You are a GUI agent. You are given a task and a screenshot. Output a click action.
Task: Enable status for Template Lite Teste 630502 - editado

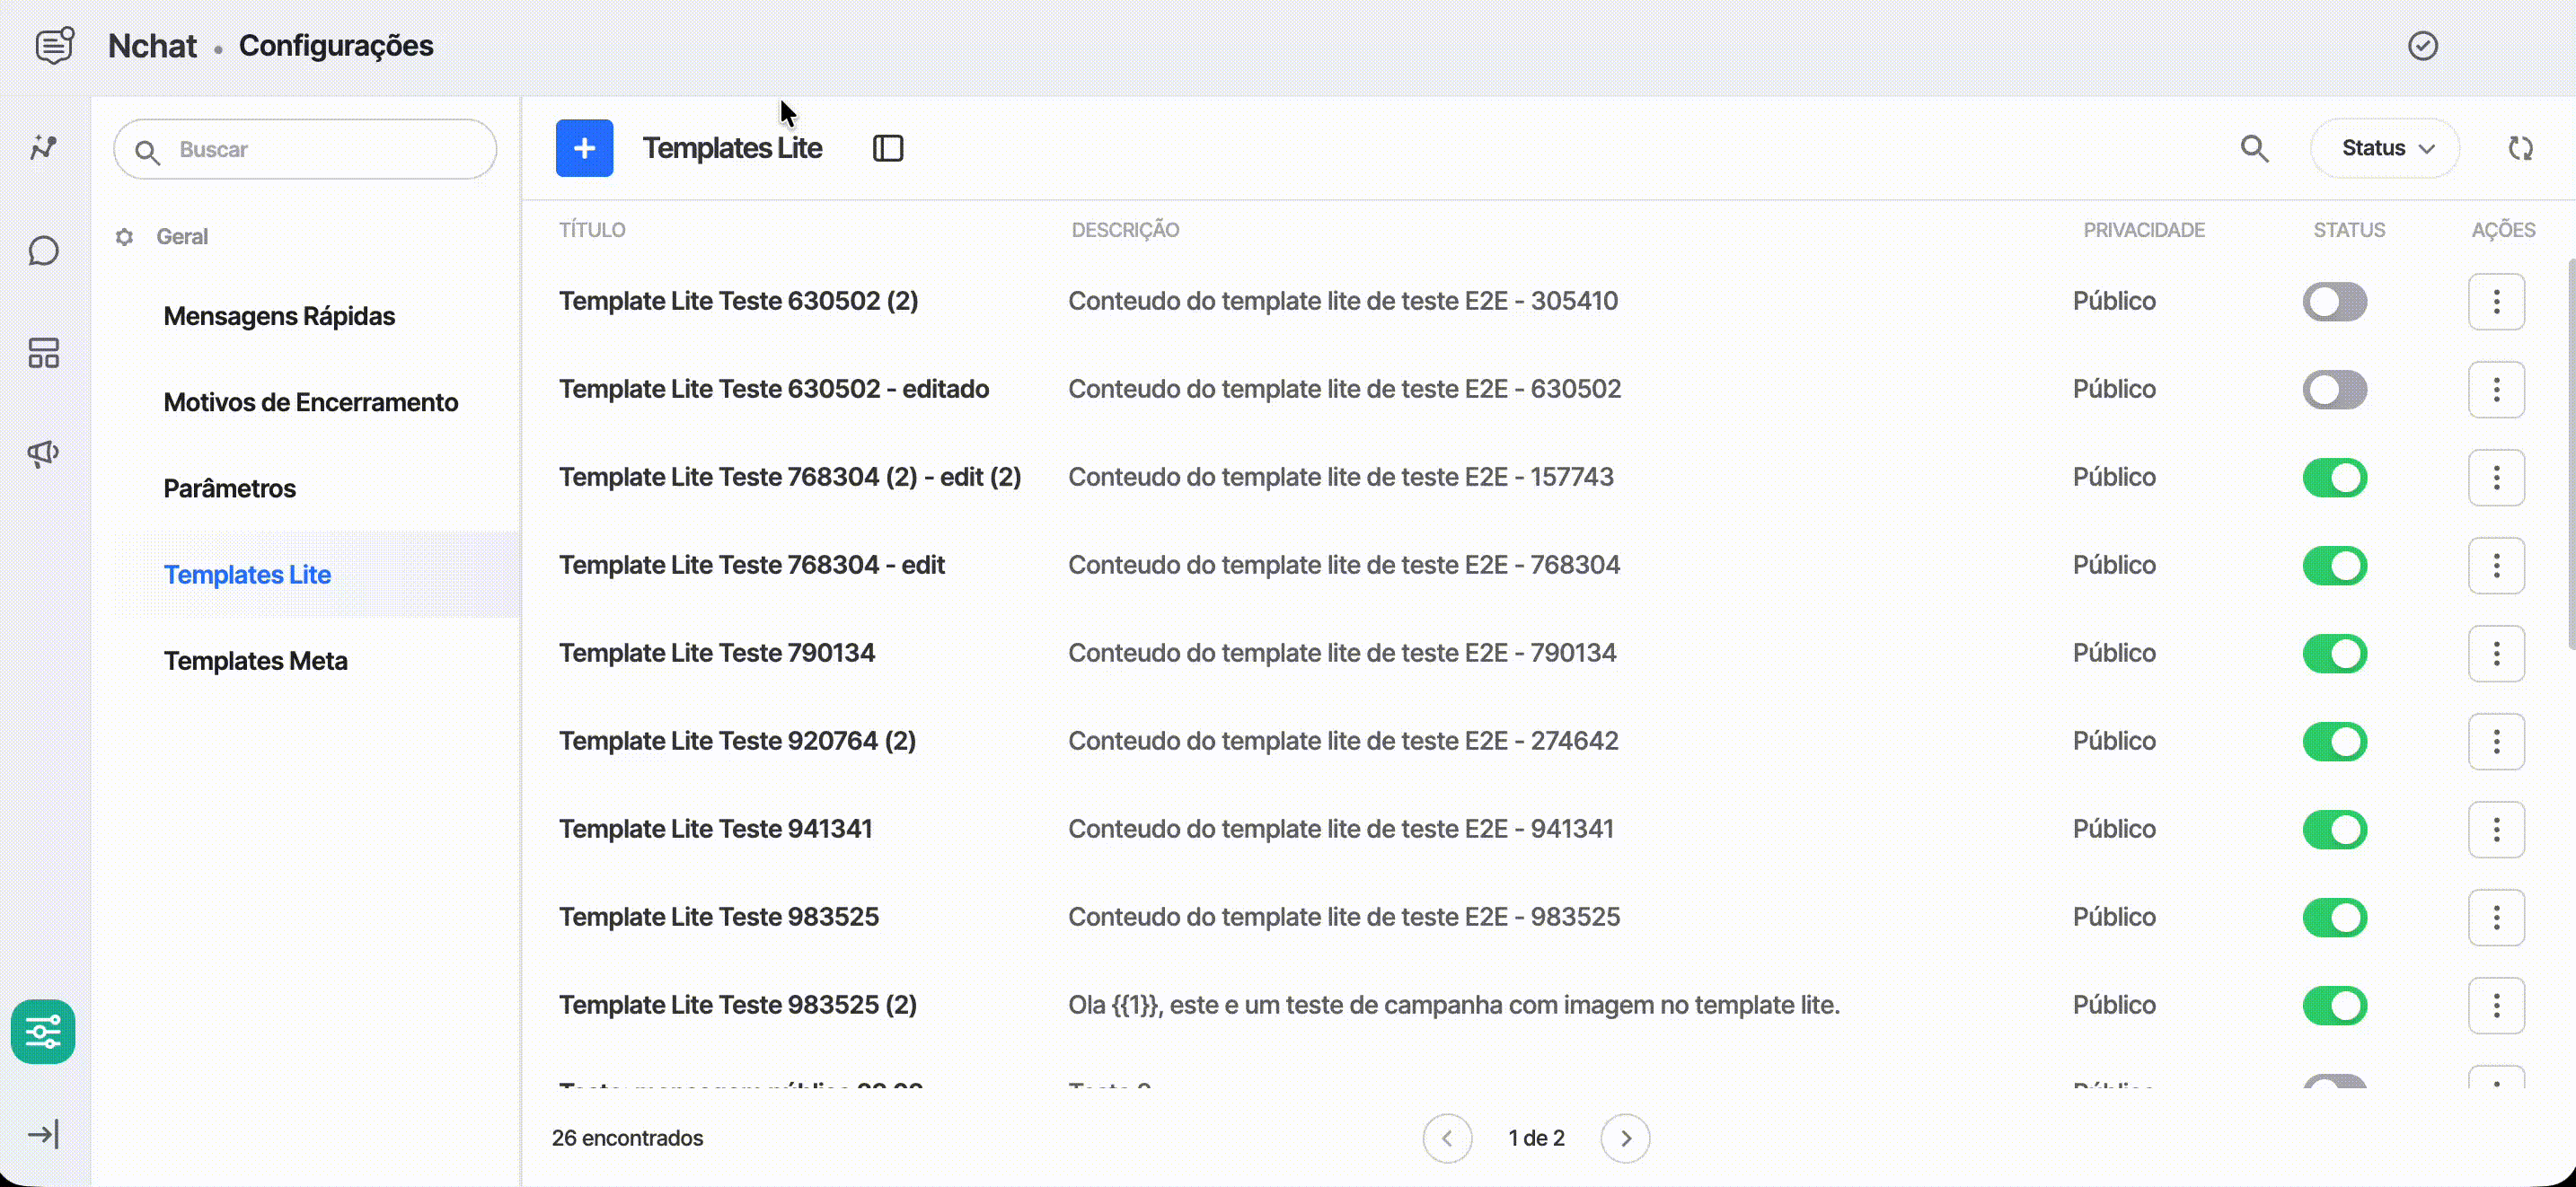pos(2335,389)
